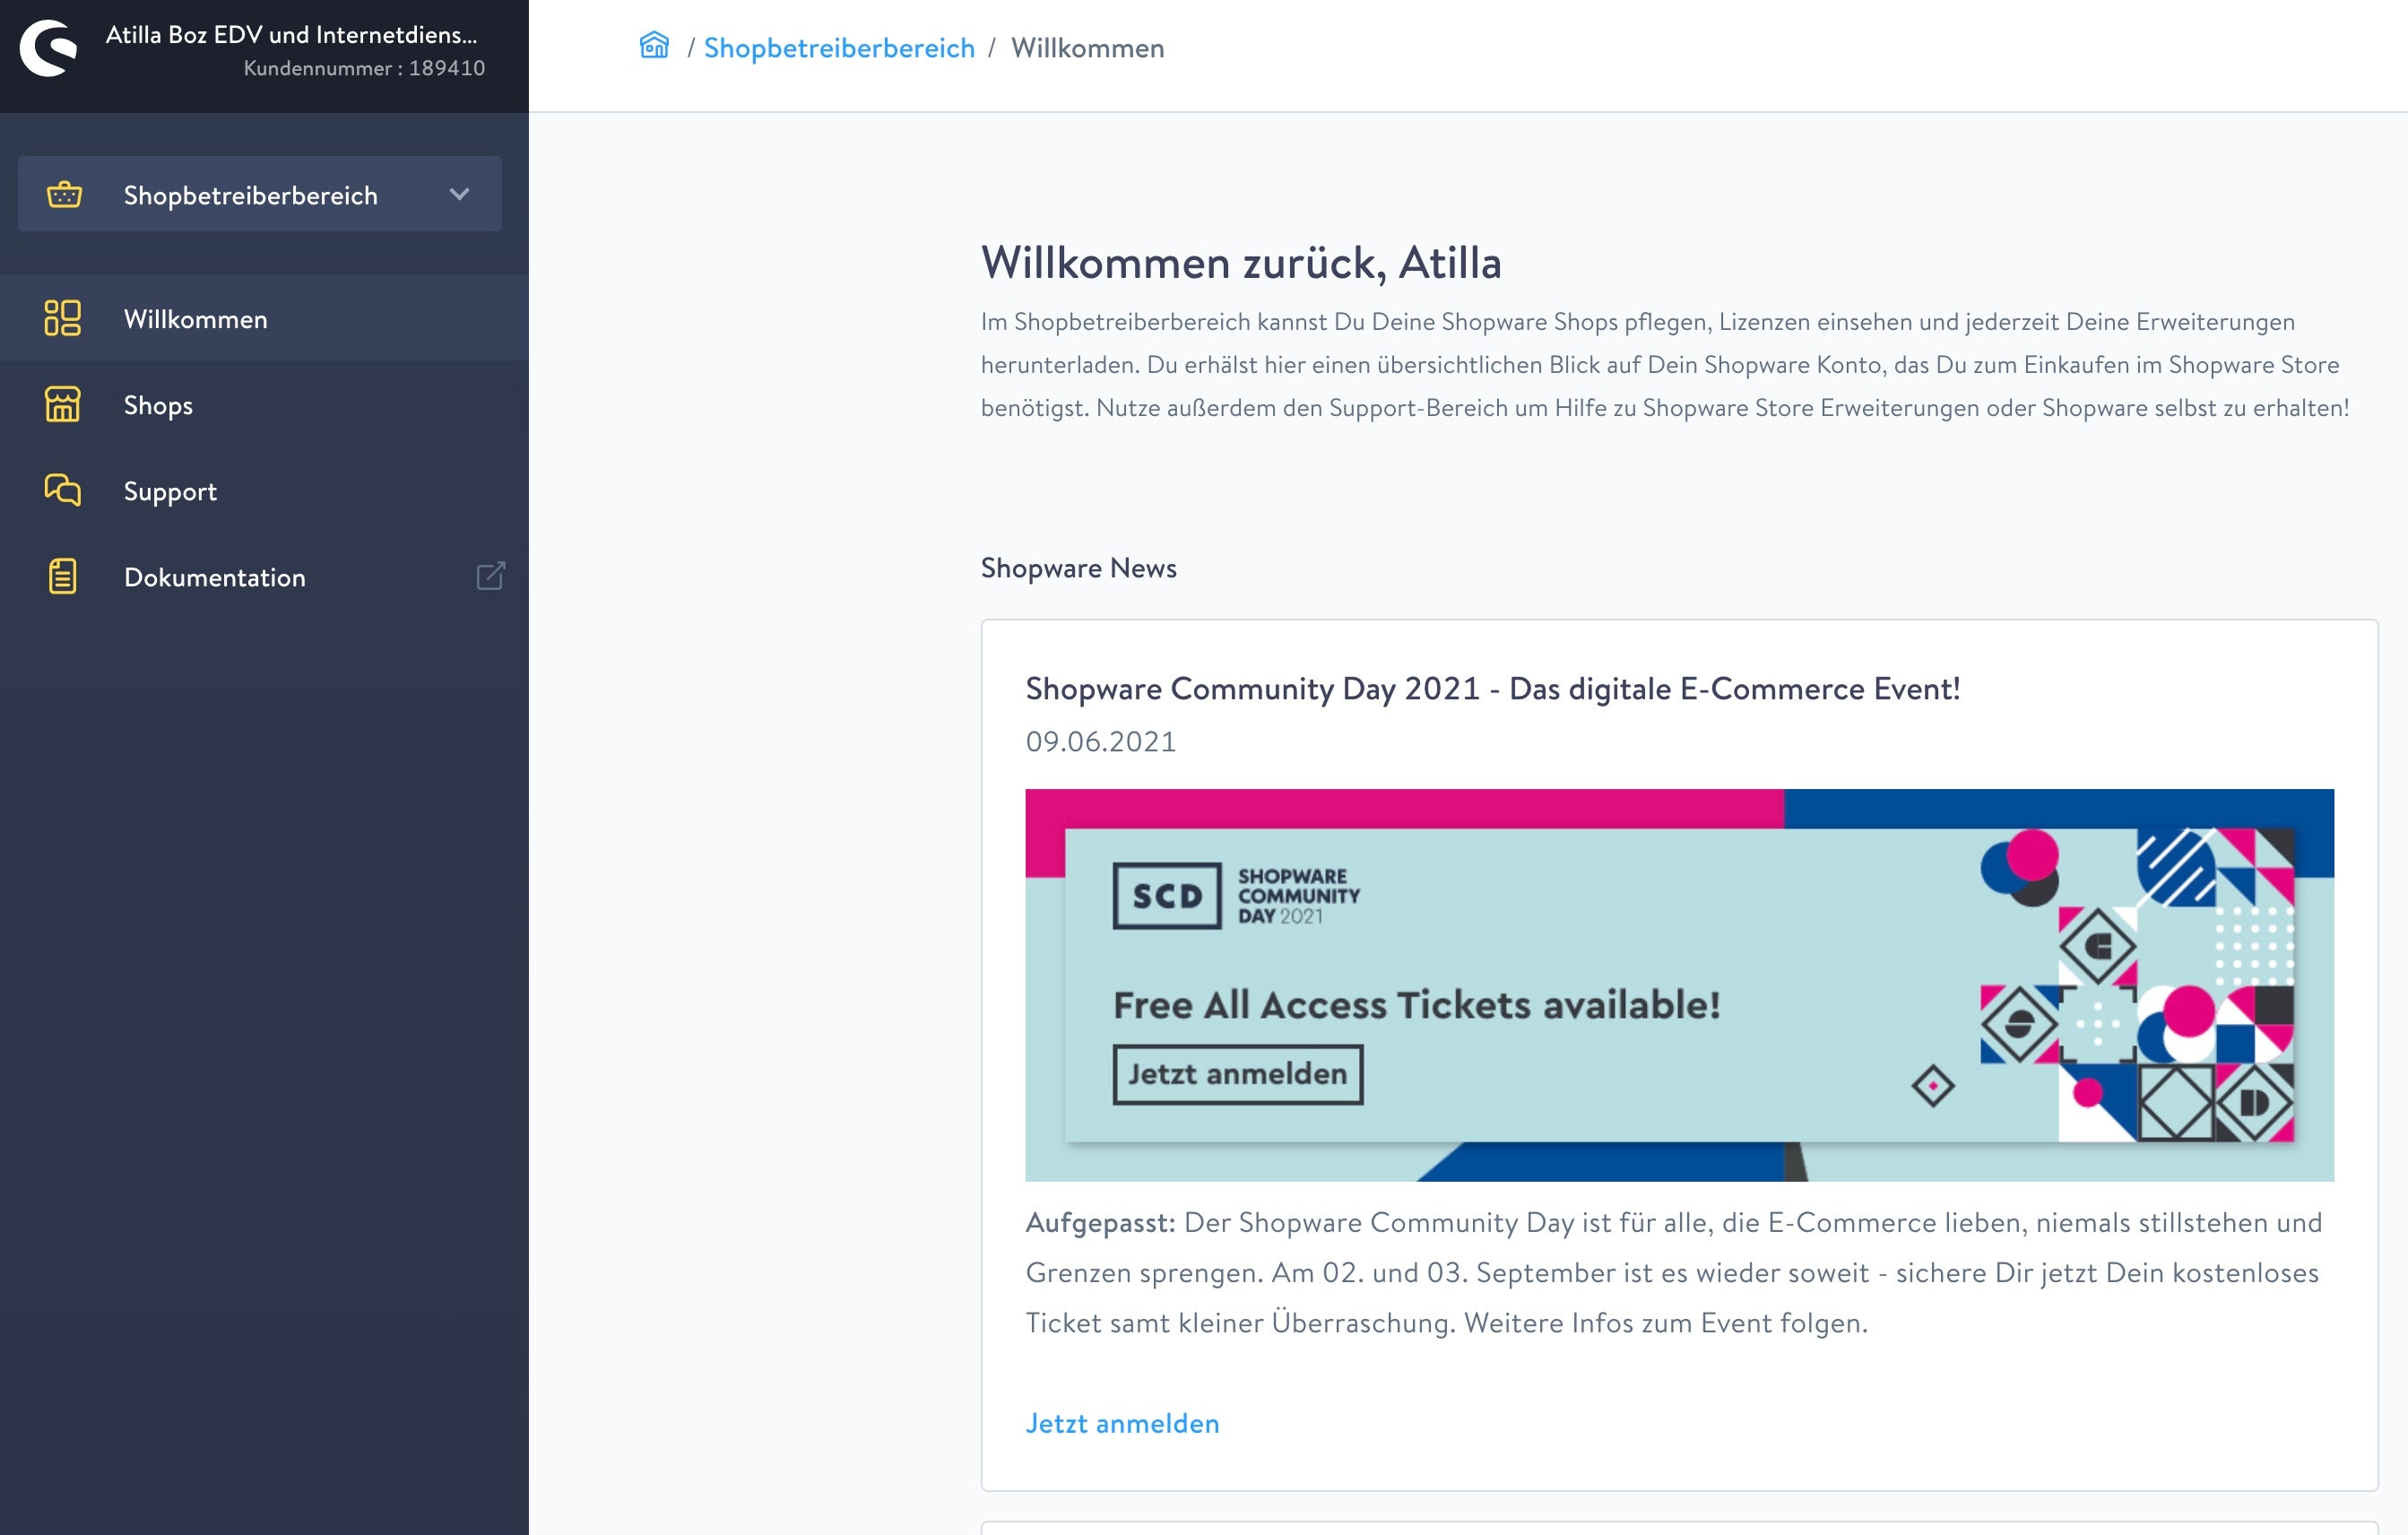Click the company name Atilla Boz EDV
2408x1535 pixels.
[x=291, y=35]
